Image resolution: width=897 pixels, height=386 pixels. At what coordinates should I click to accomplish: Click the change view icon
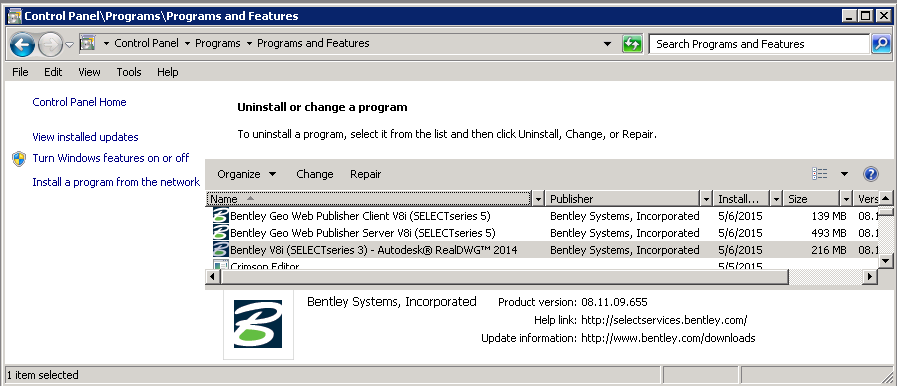[819, 174]
